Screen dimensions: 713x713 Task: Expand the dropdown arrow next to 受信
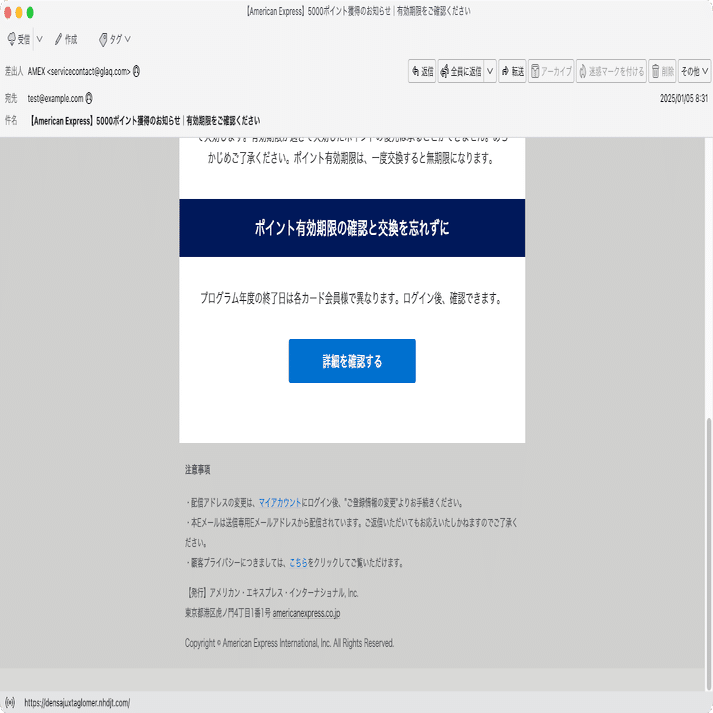[40, 39]
